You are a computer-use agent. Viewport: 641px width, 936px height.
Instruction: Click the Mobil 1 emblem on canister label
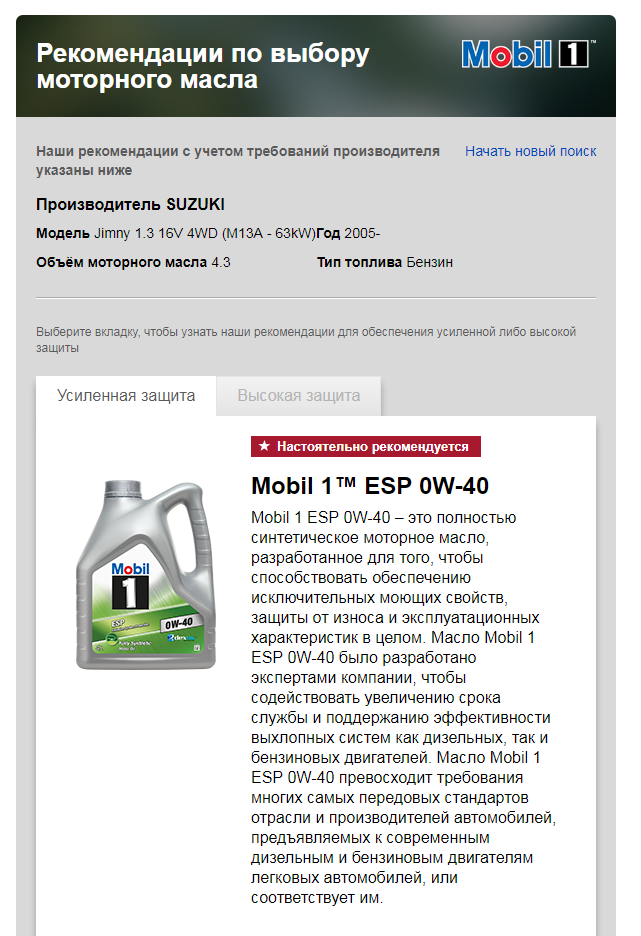click(130, 586)
